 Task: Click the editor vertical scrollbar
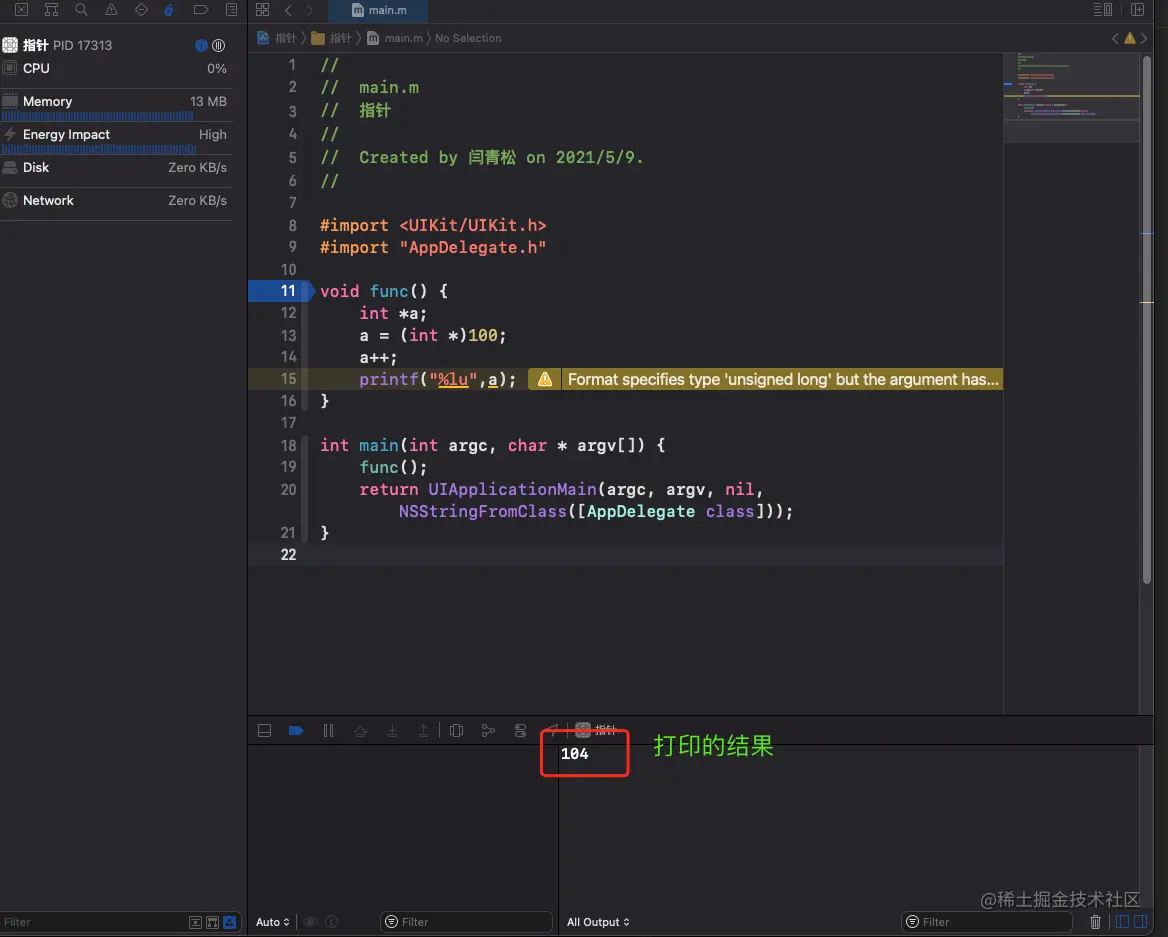[x=1146, y=320]
